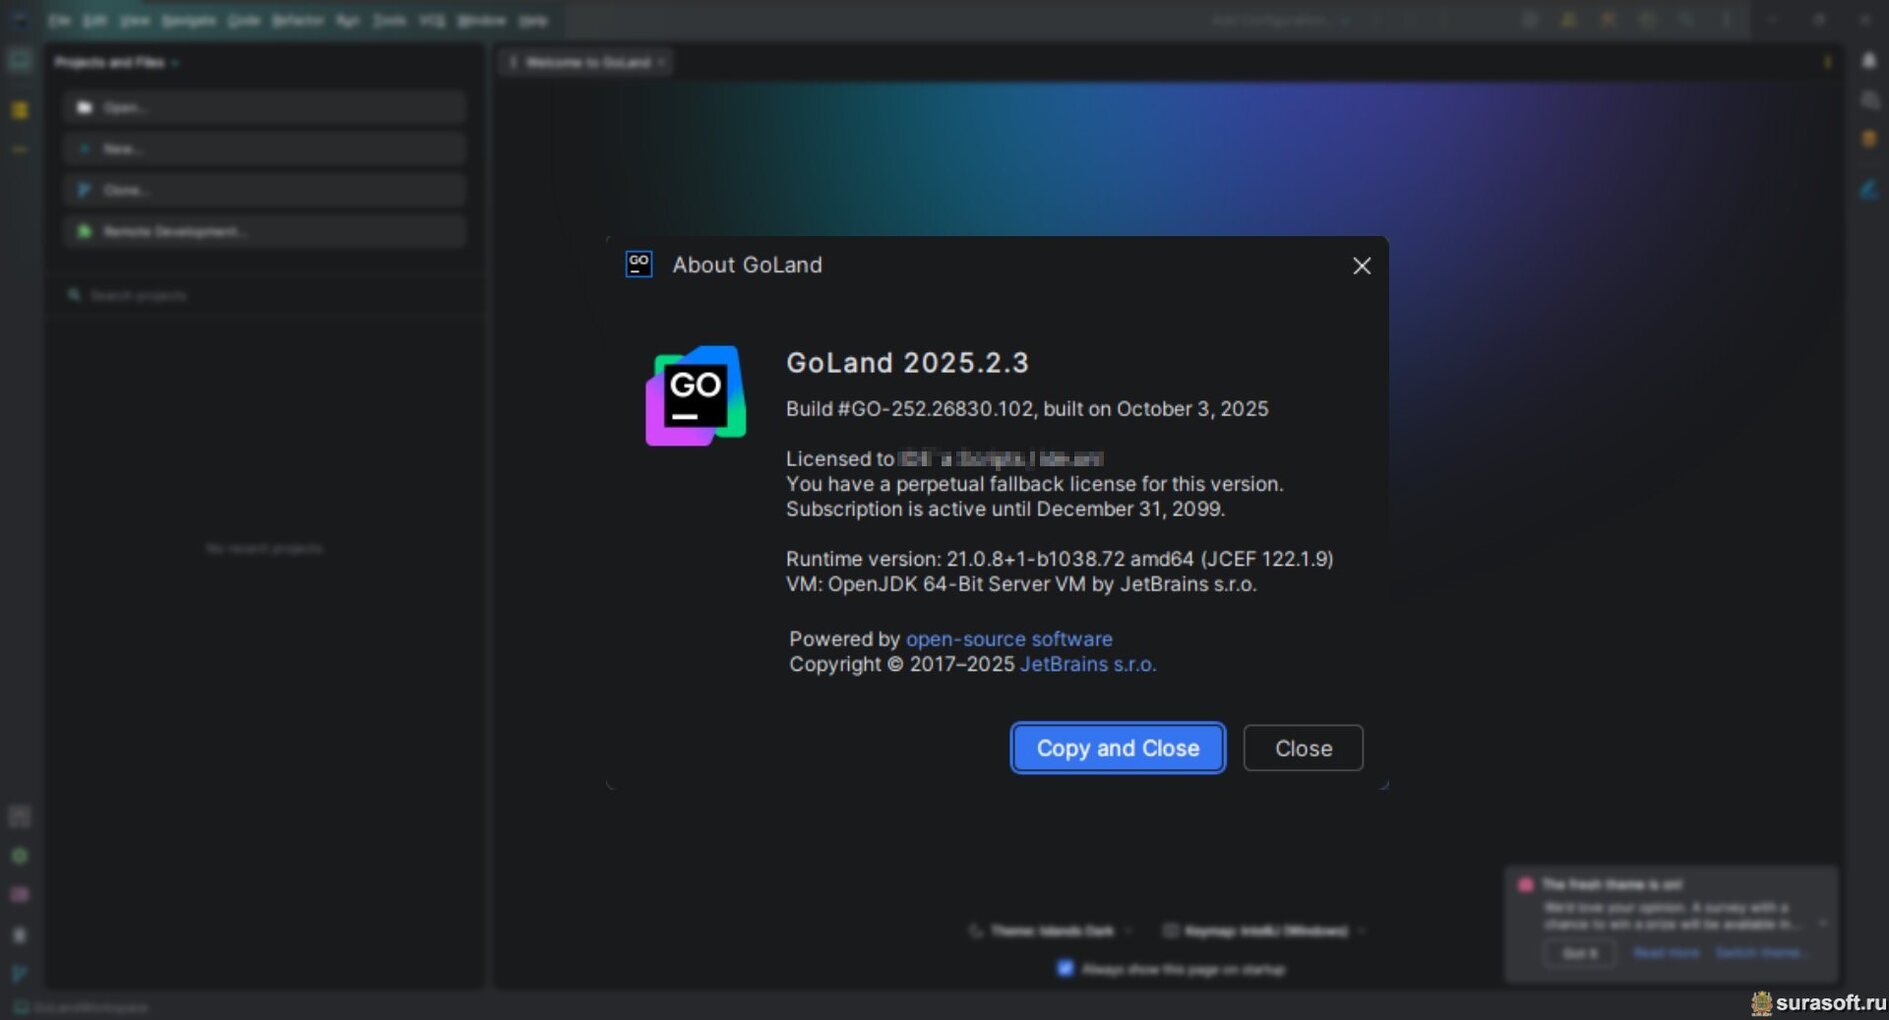
Task: Click the green icon near the bottom of the left sidebar
Action: point(20,856)
